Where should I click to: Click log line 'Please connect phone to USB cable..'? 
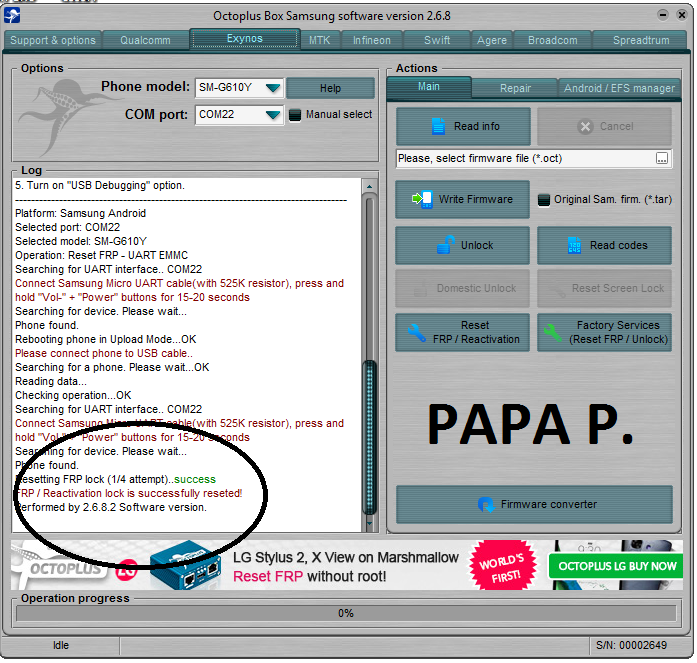click(x=104, y=353)
